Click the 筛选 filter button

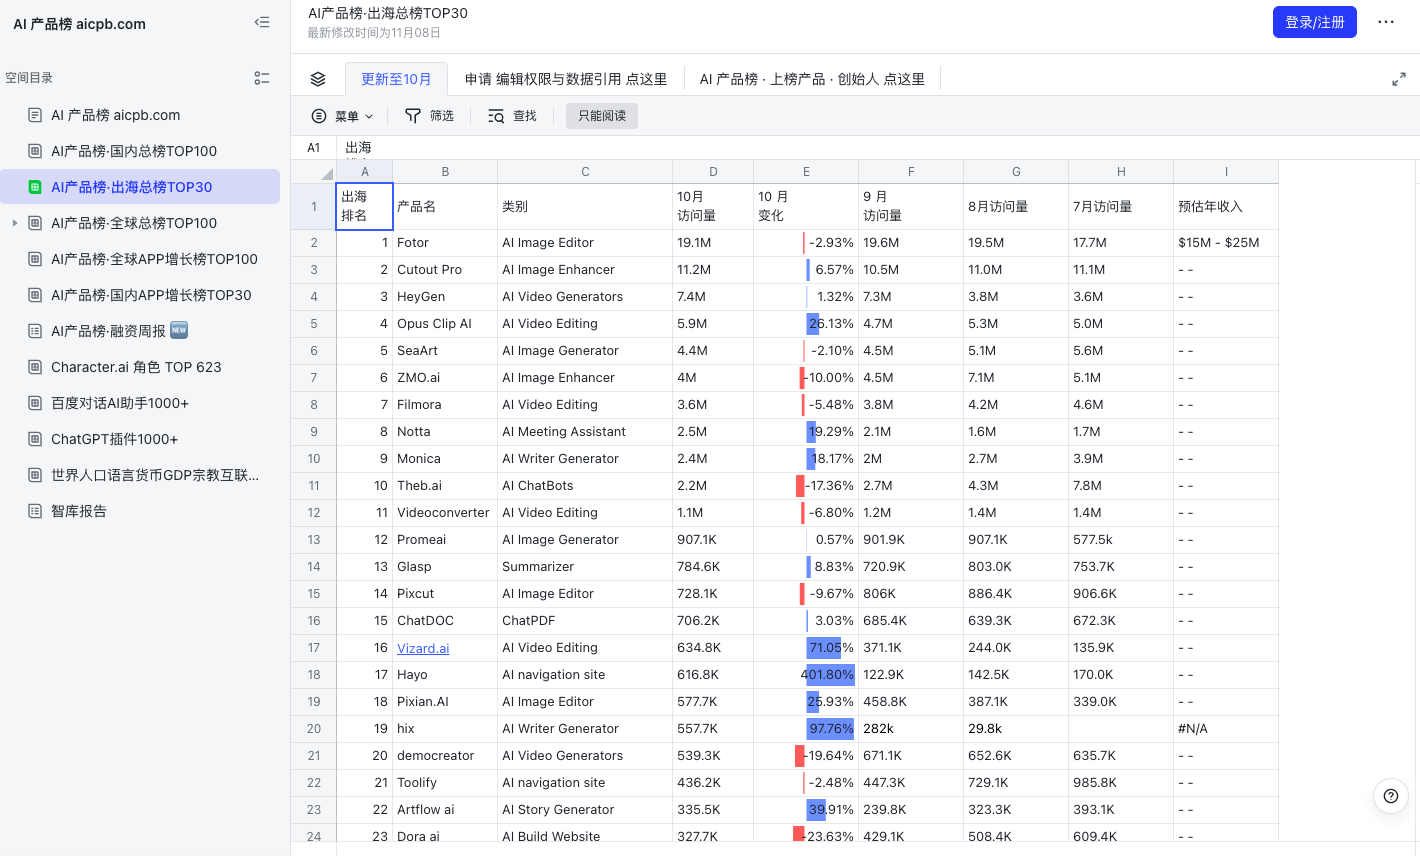coord(429,116)
